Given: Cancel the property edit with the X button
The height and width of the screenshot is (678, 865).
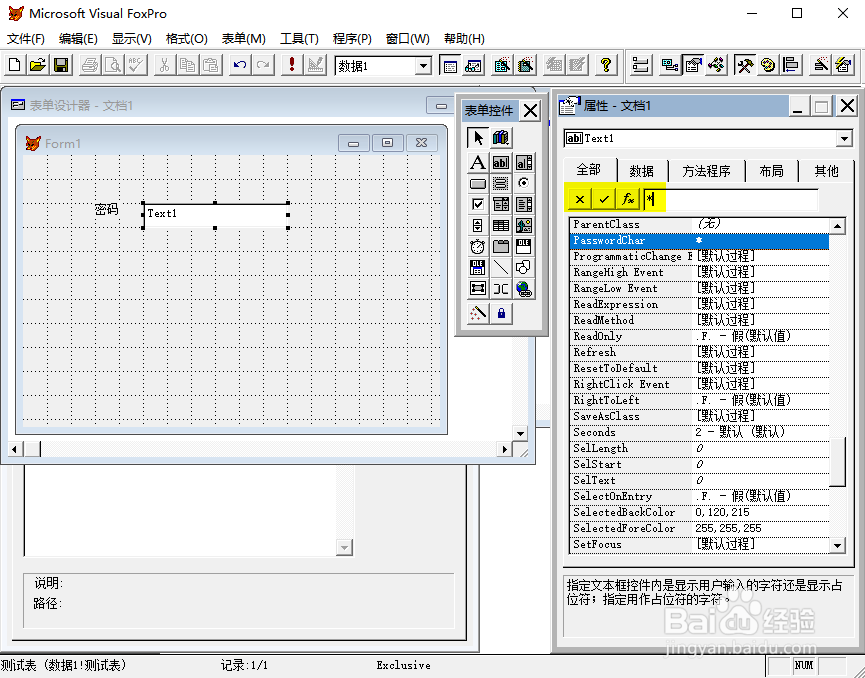Looking at the screenshot, I should tap(580, 199).
